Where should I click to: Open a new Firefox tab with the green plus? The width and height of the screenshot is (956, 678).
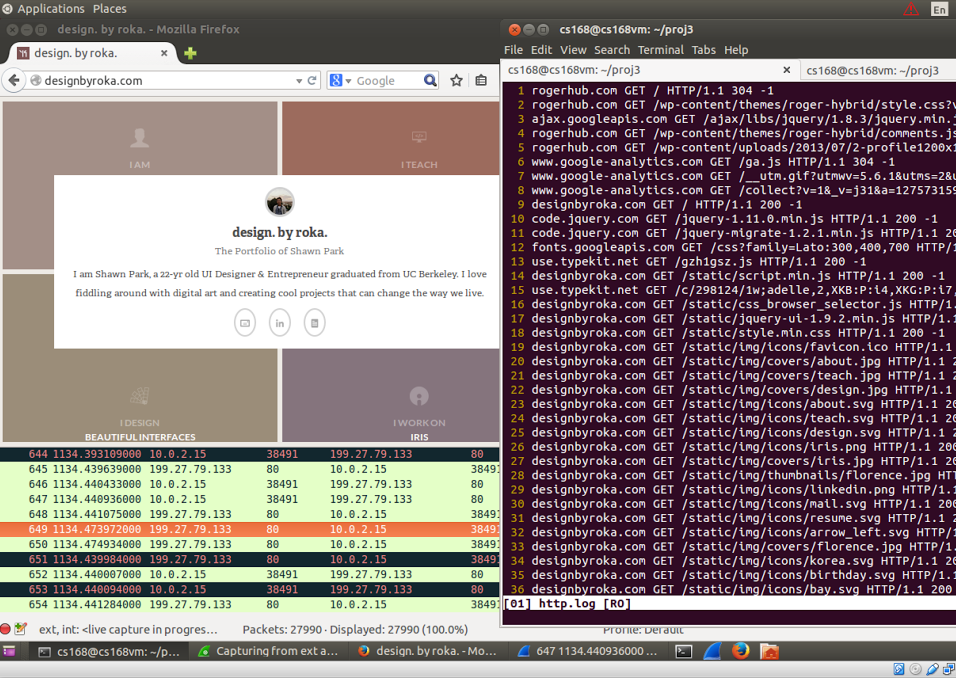[190, 53]
